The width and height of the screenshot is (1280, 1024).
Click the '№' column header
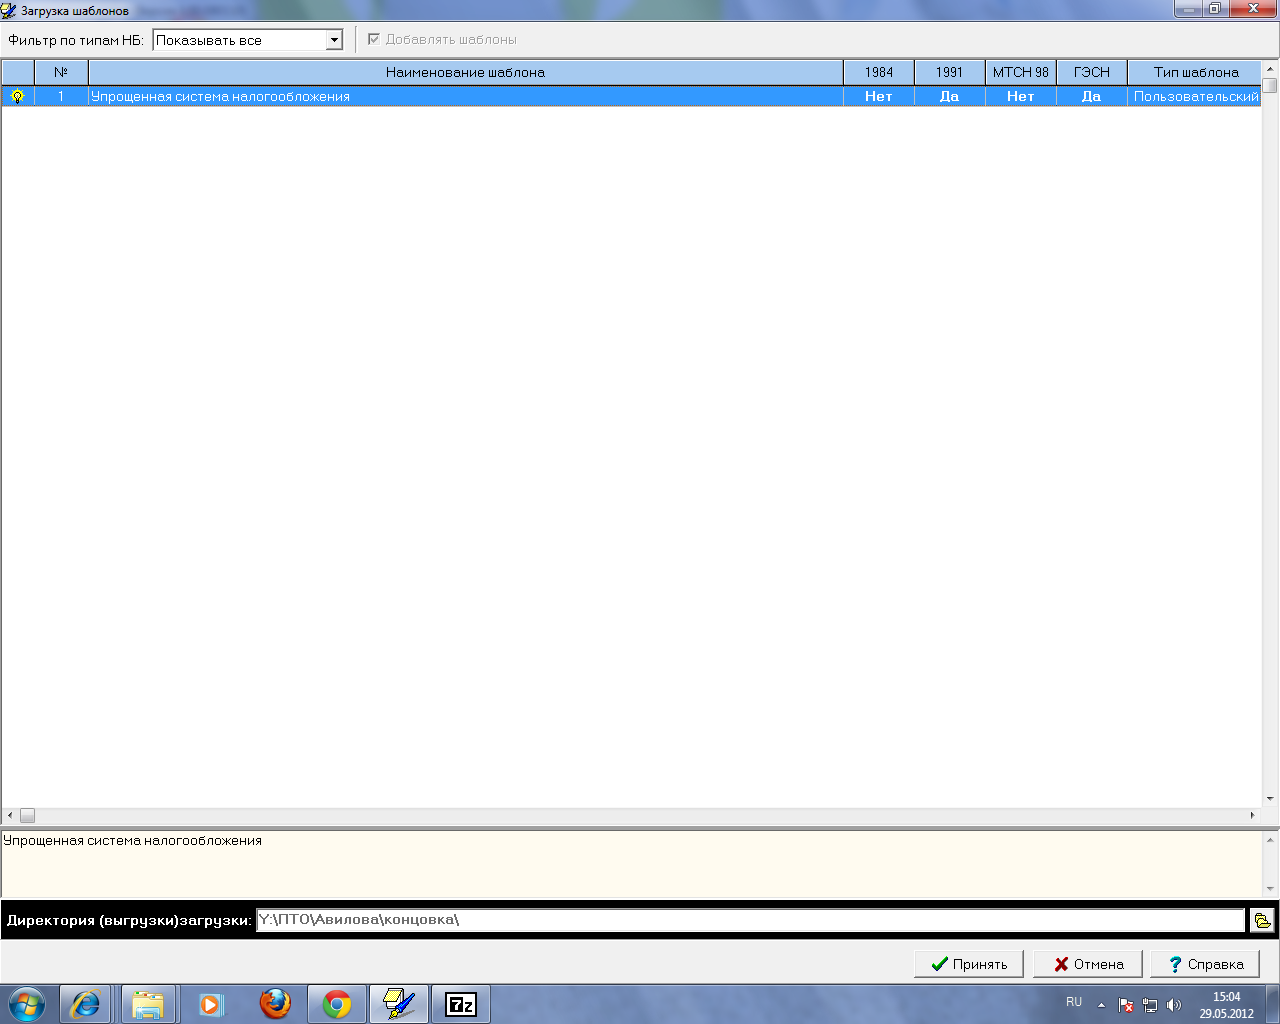(x=61, y=72)
